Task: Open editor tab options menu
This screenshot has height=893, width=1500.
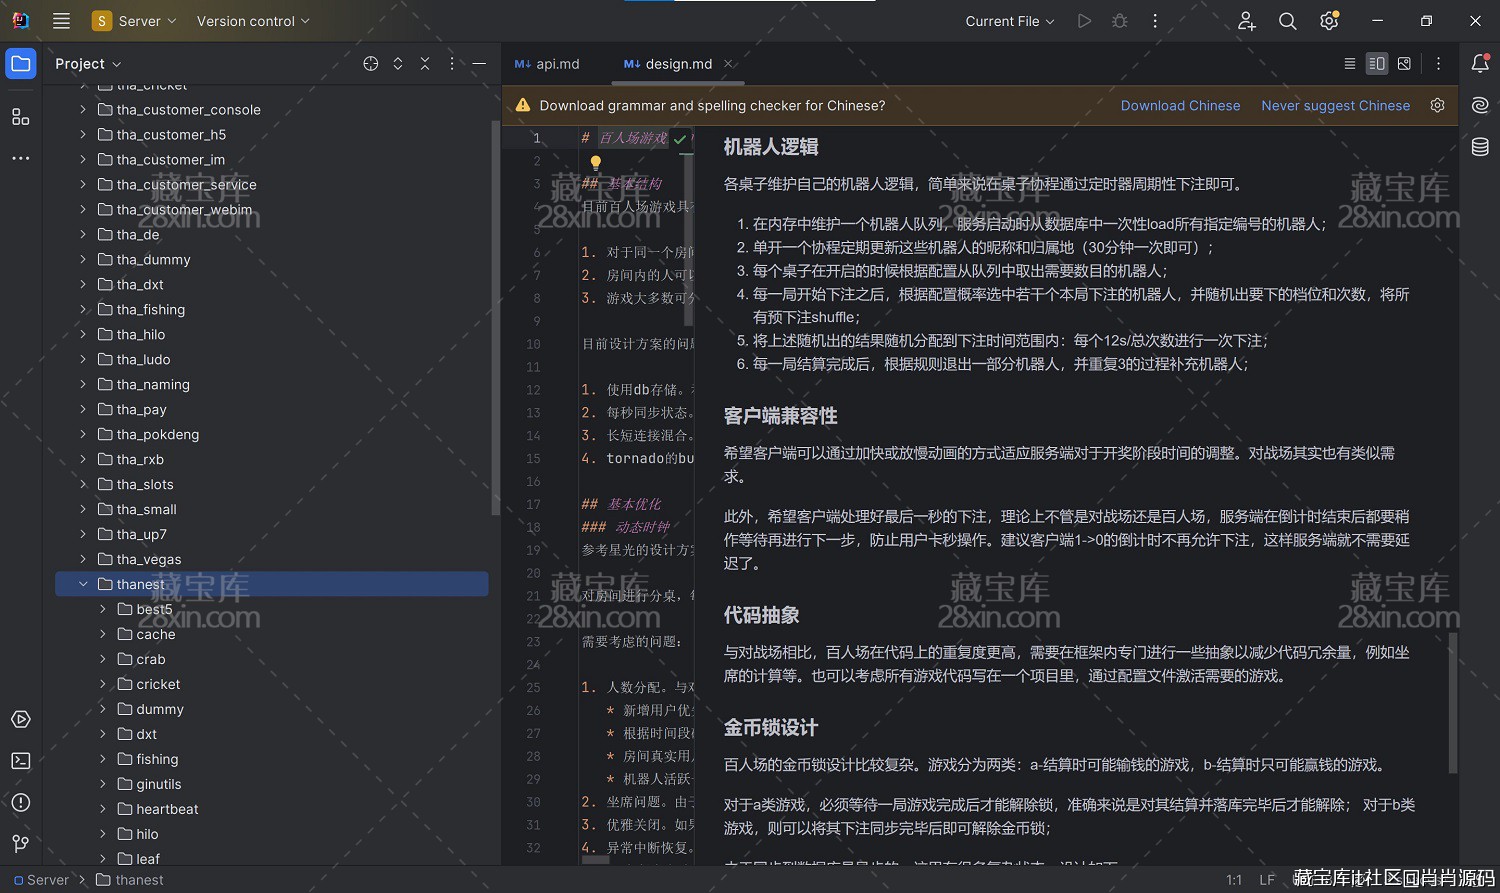Action: tap(1439, 64)
